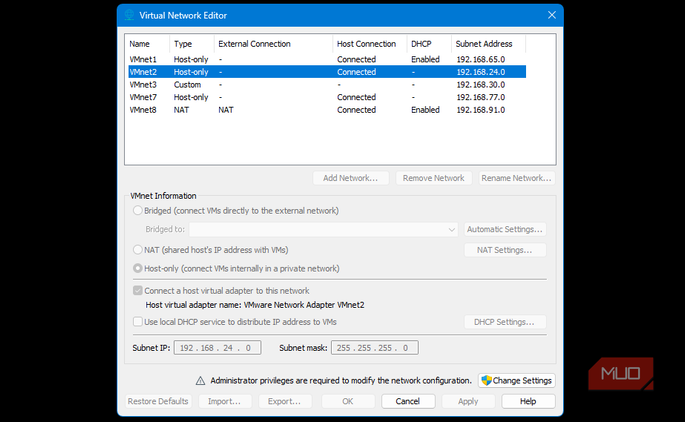Screen dimensions: 685x422
Task: Click the Host virtual adapter name text
Action: [x=255, y=305]
